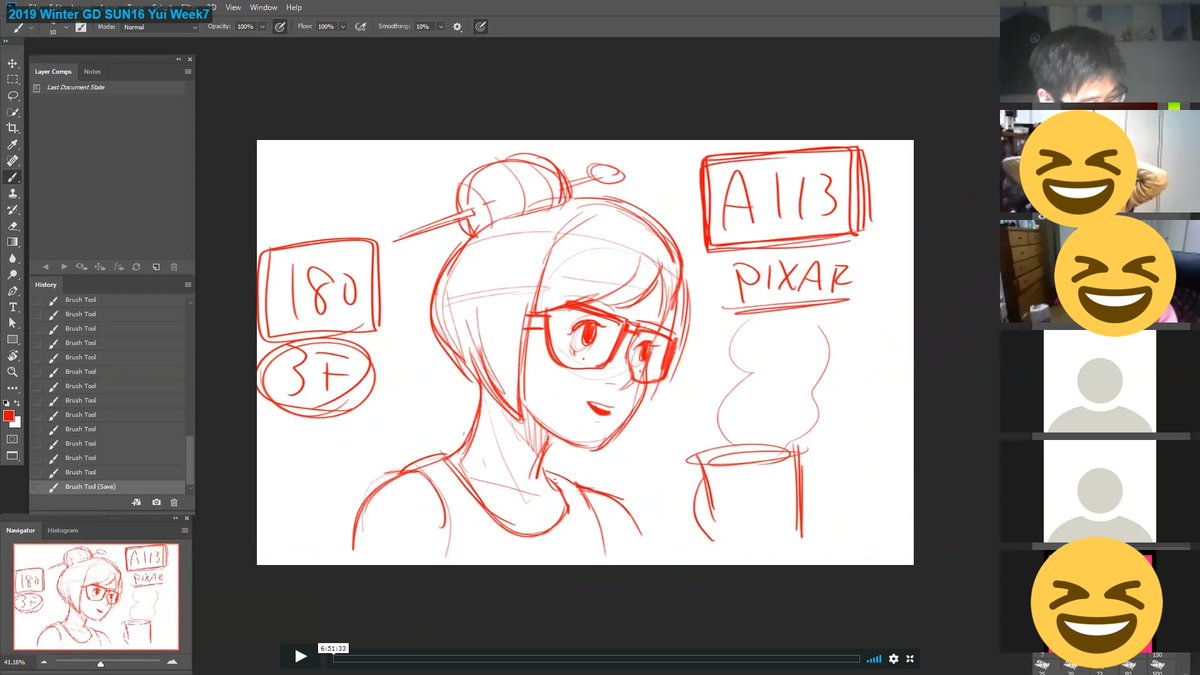This screenshot has width=1200, height=675.
Task: Select the Dodge tool
Action: pos(13,274)
